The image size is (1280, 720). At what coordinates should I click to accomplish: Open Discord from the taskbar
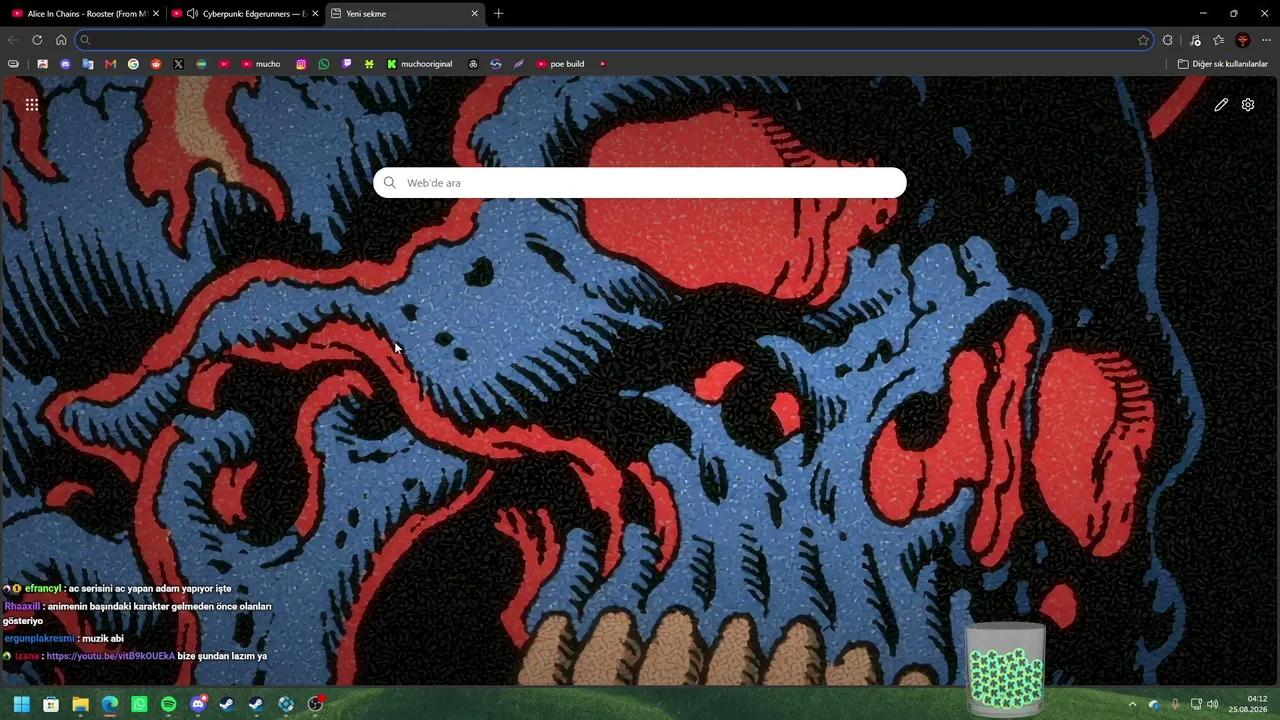point(198,704)
